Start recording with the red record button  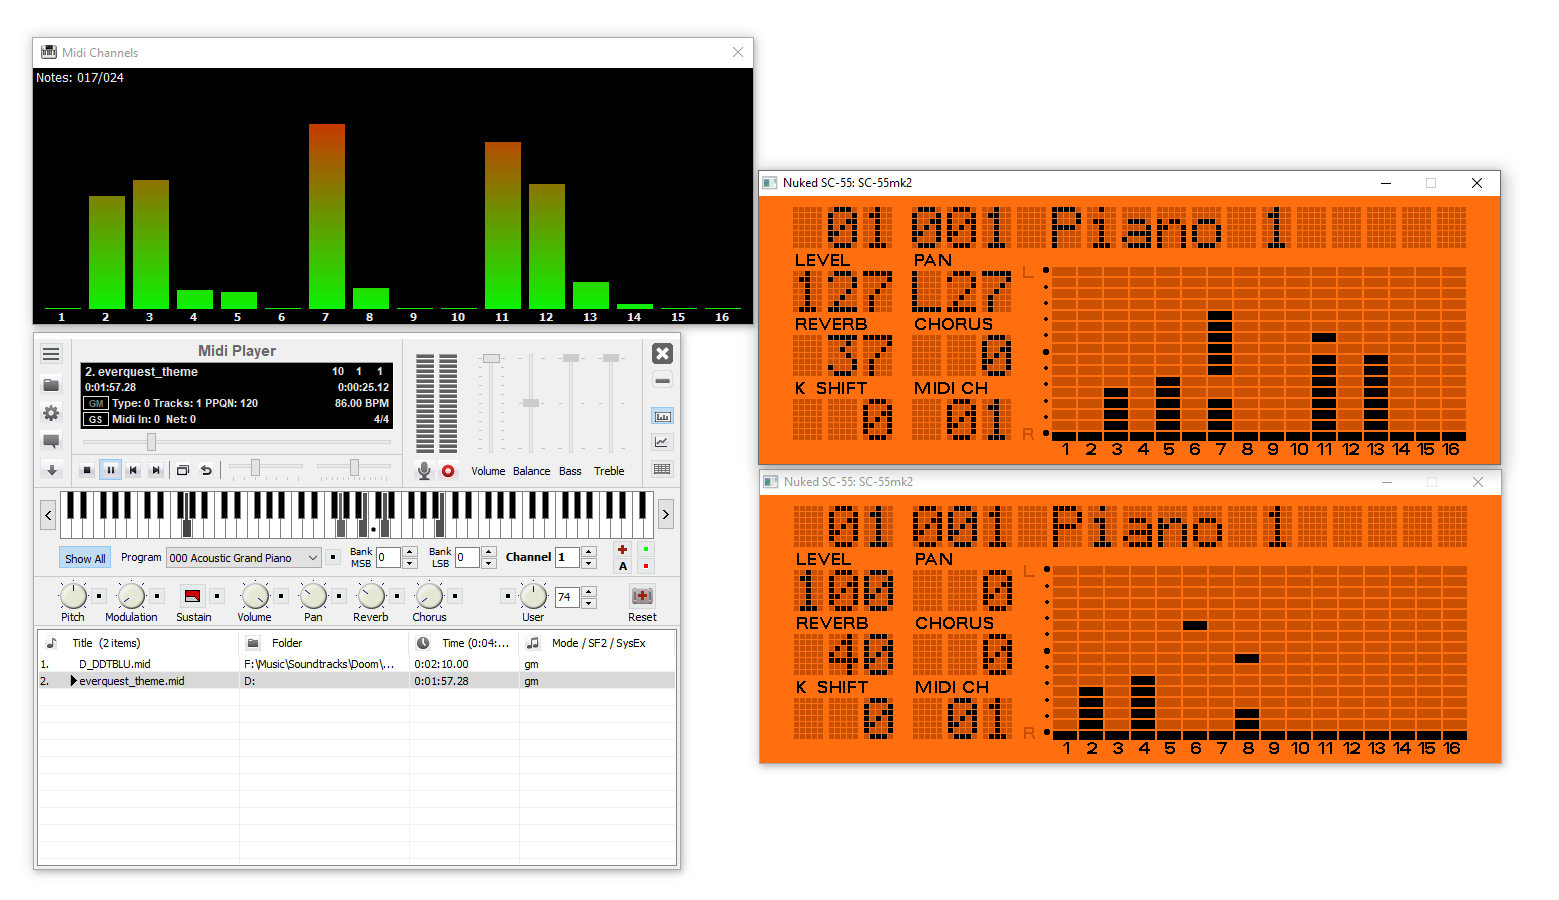[448, 471]
